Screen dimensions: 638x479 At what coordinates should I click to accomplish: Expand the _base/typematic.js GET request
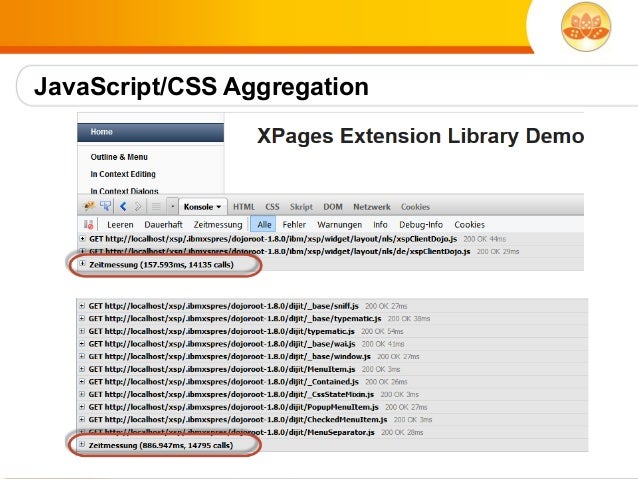click(x=82, y=318)
